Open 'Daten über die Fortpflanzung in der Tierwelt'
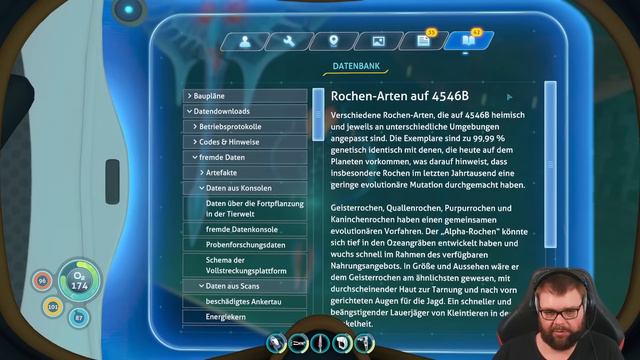 coord(245,209)
